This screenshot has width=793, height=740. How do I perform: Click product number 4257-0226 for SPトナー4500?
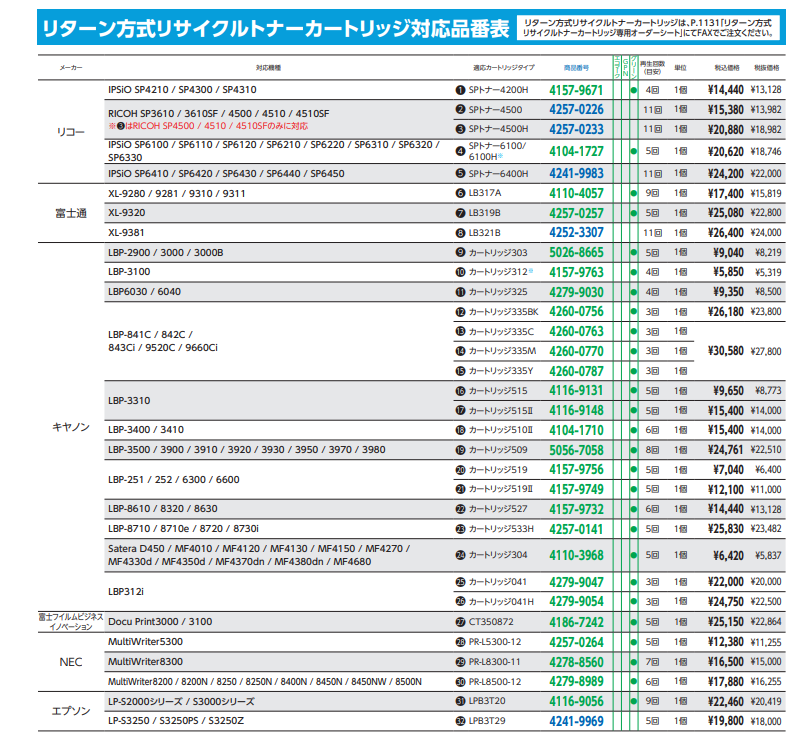(576, 109)
